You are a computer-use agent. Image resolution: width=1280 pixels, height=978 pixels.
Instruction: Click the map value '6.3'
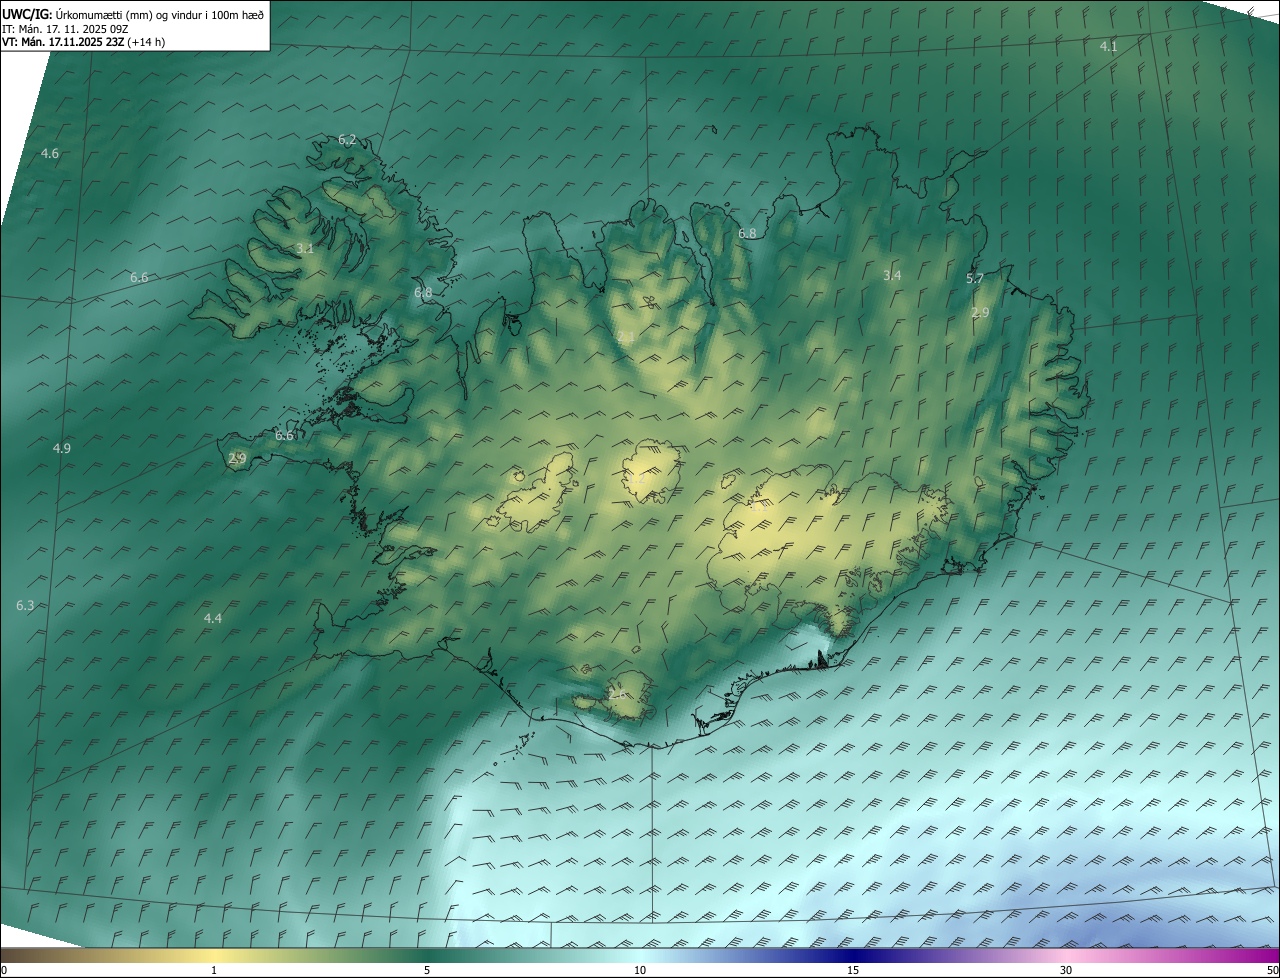click(x=25, y=605)
